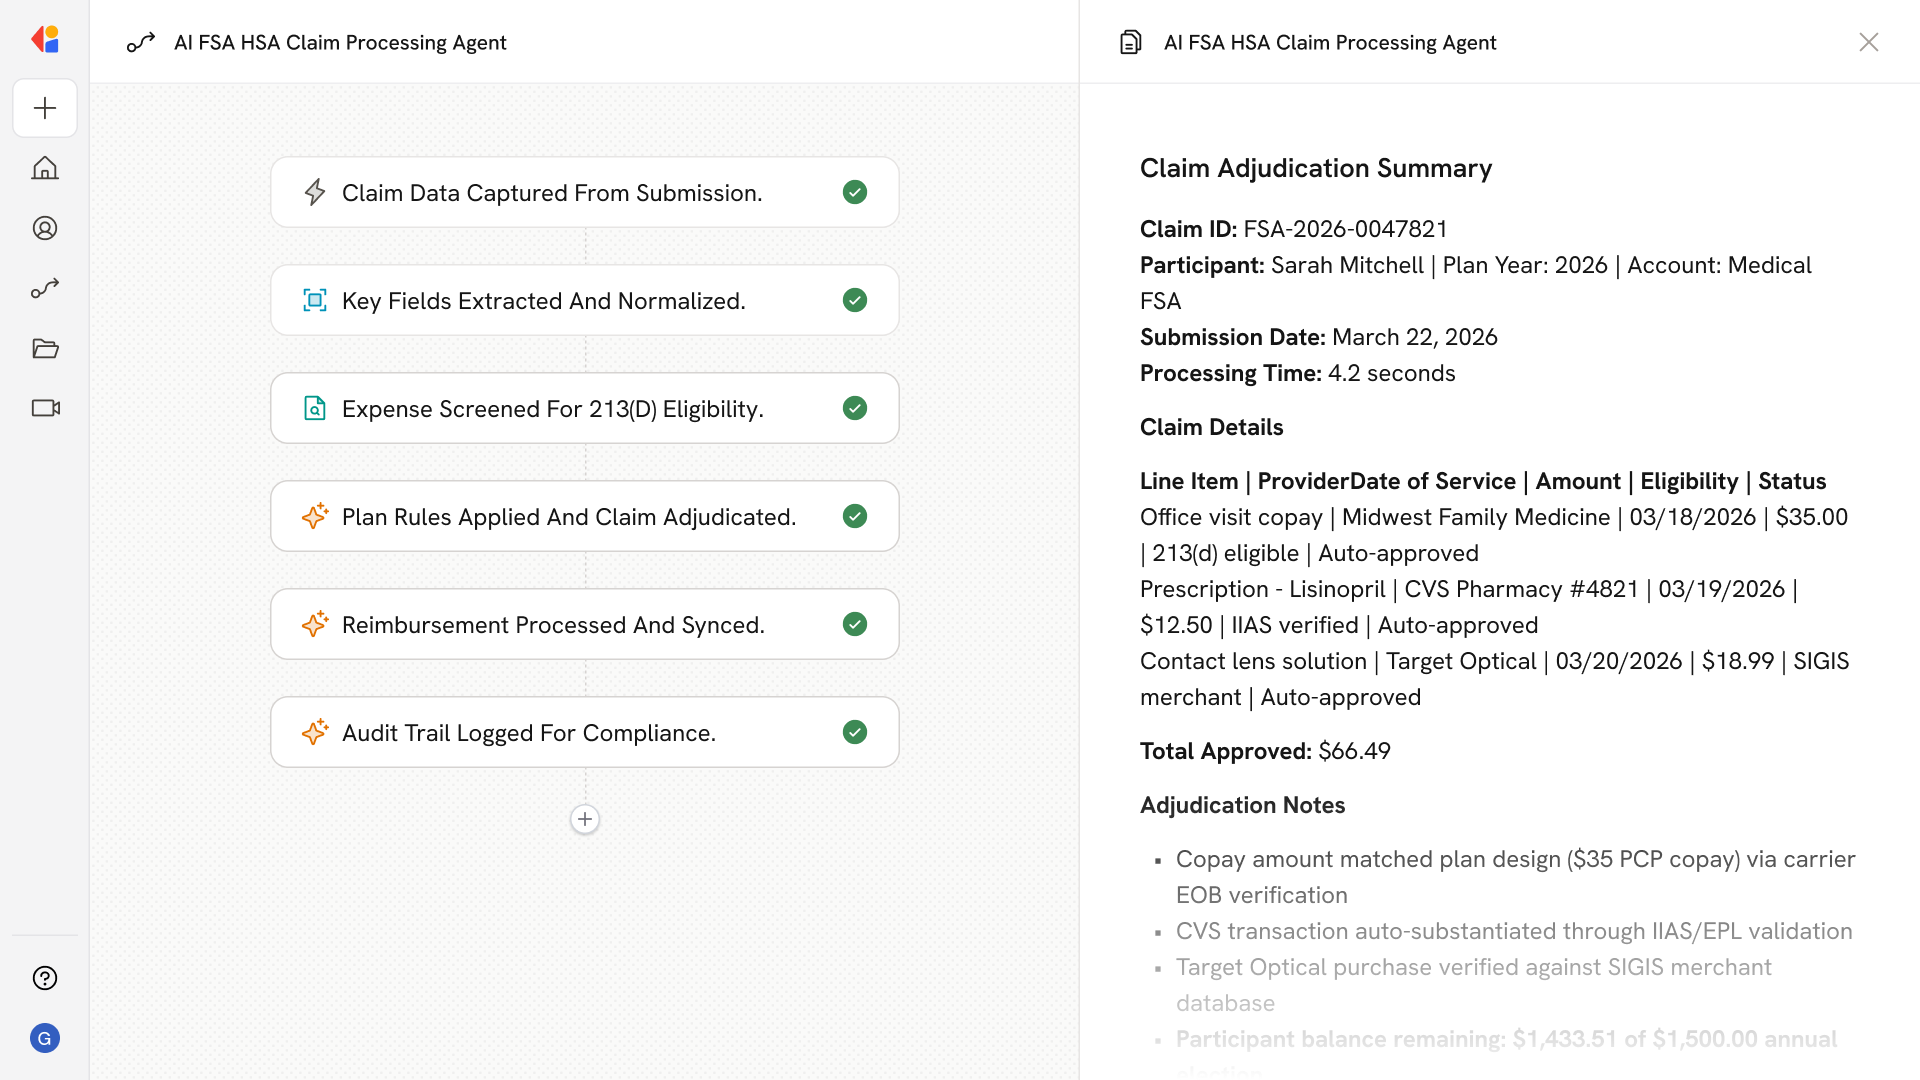Click the workflow title in the top bar
The width and height of the screenshot is (1920, 1080).
pyautogui.click(x=340, y=42)
